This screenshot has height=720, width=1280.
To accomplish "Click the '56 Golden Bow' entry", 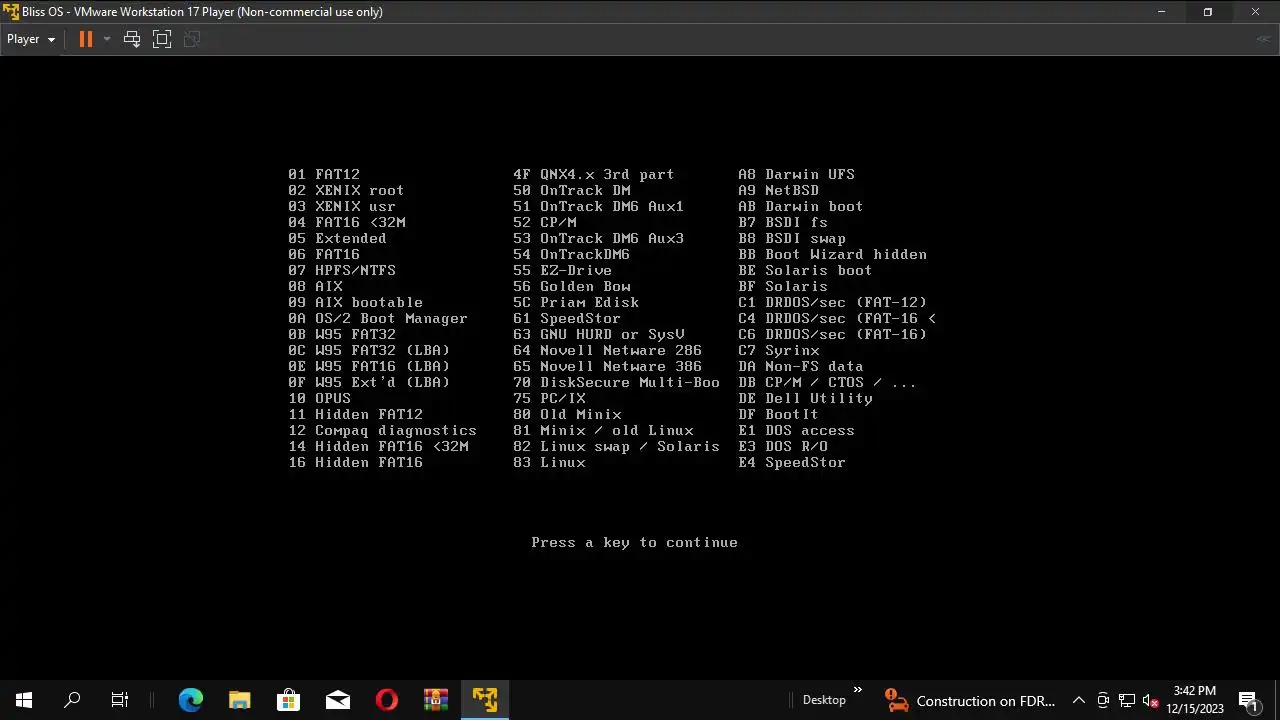I will click(x=571, y=286).
